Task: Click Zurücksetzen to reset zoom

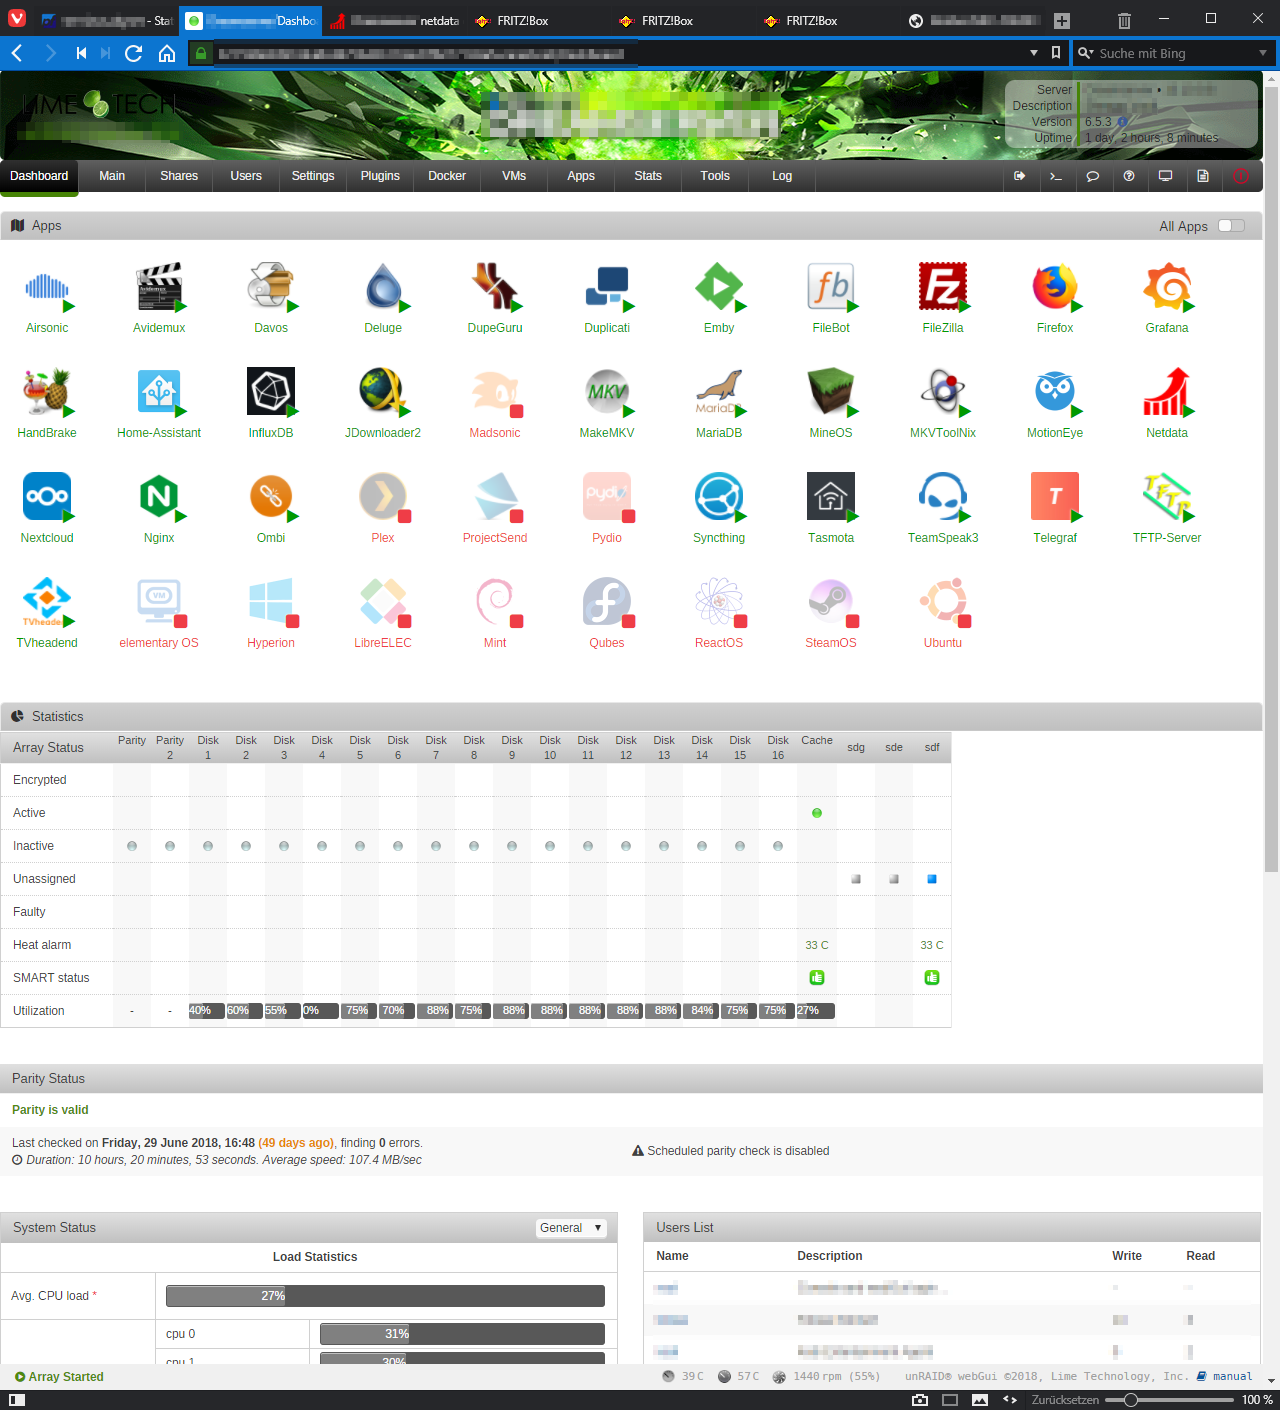Action: click(1065, 1400)
